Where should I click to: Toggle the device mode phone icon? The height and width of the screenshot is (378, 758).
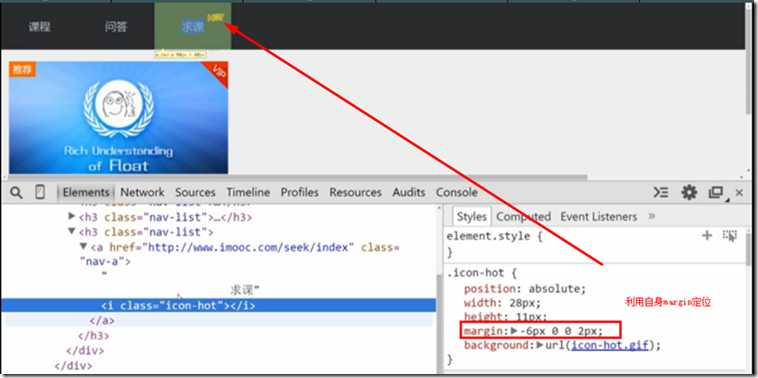(40, 192)
